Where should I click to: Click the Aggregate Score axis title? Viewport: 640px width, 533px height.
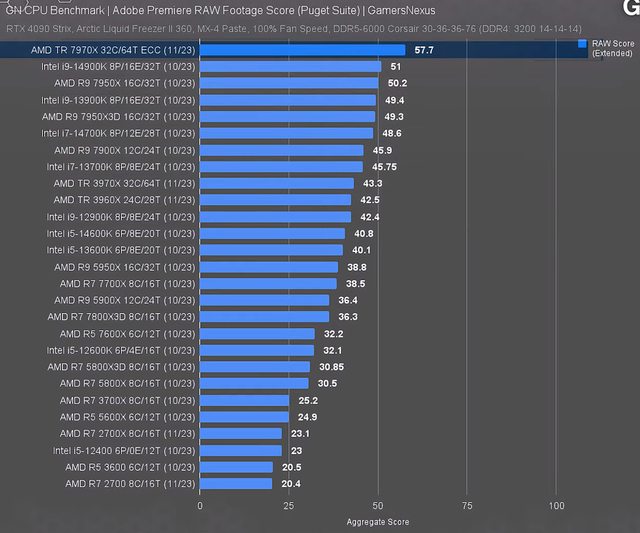click(378, 522)
